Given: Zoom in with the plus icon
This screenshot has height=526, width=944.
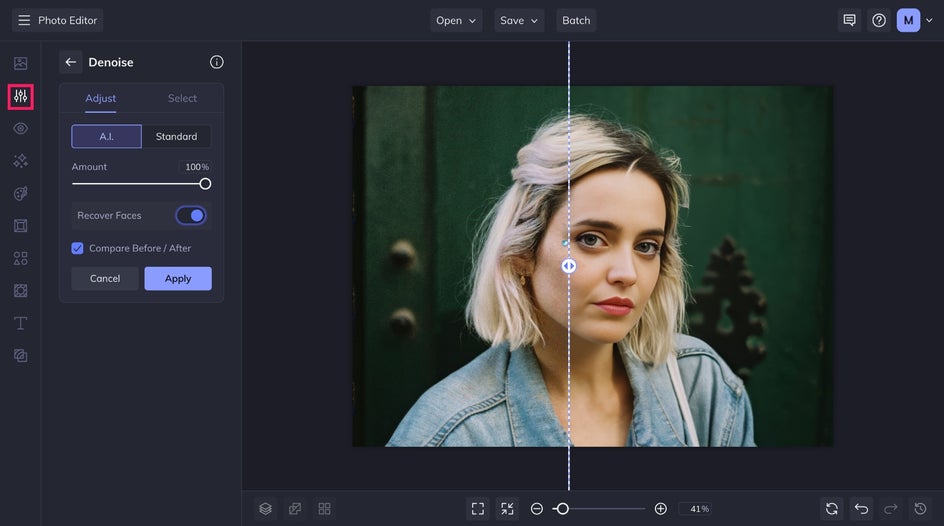Looking at the screenshot, I should point(660,509).
